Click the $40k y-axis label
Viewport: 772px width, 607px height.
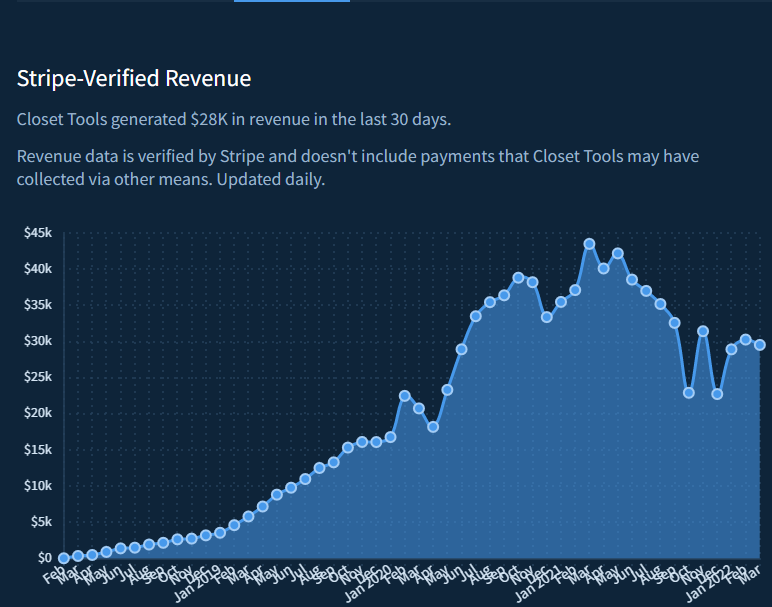(38, 269)
